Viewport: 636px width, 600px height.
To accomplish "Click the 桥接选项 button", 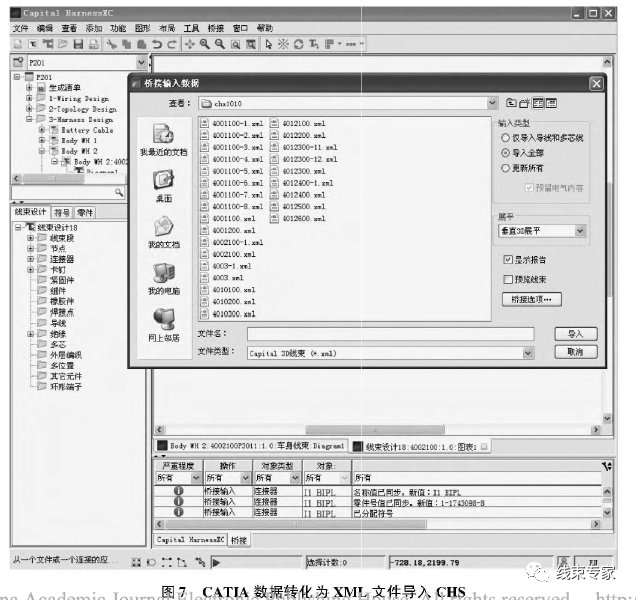I will (x=531, y=299).
